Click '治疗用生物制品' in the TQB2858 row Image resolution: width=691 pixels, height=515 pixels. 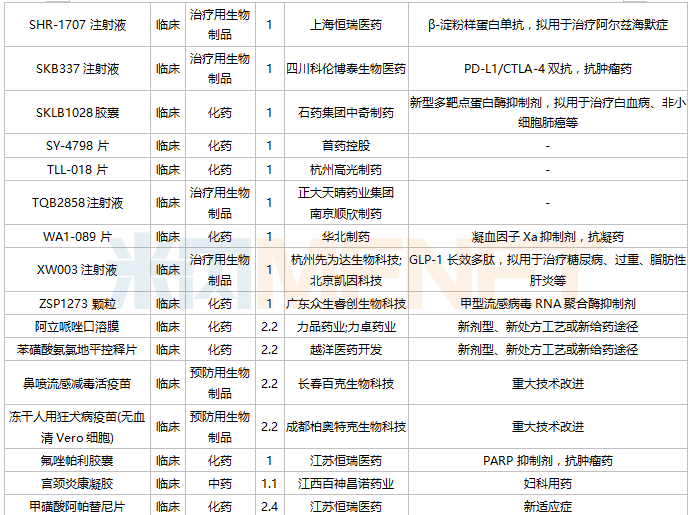pyautogui.click(x=220, y=203)
